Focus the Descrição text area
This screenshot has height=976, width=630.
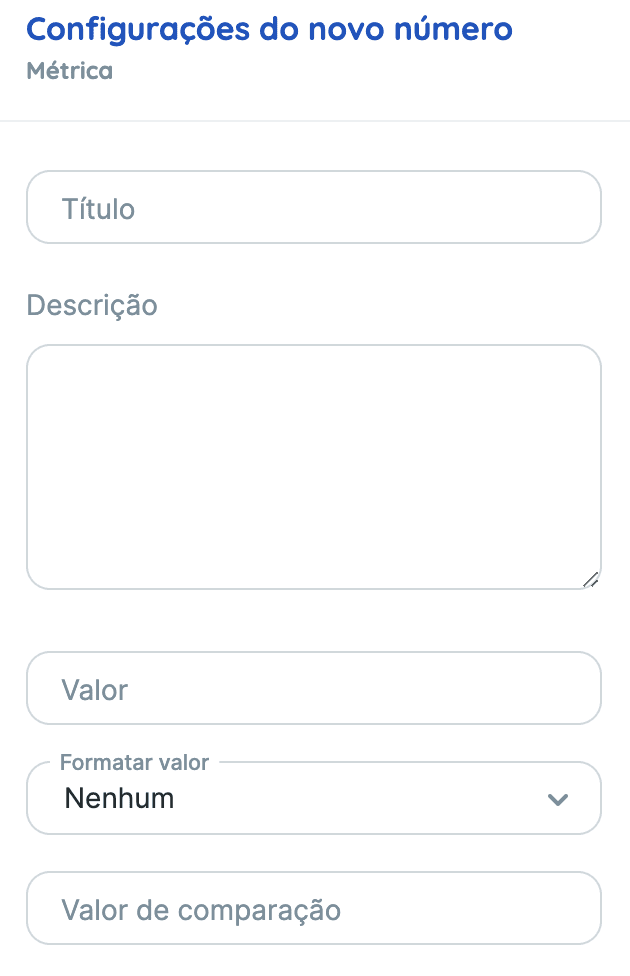tap(314, 465)
